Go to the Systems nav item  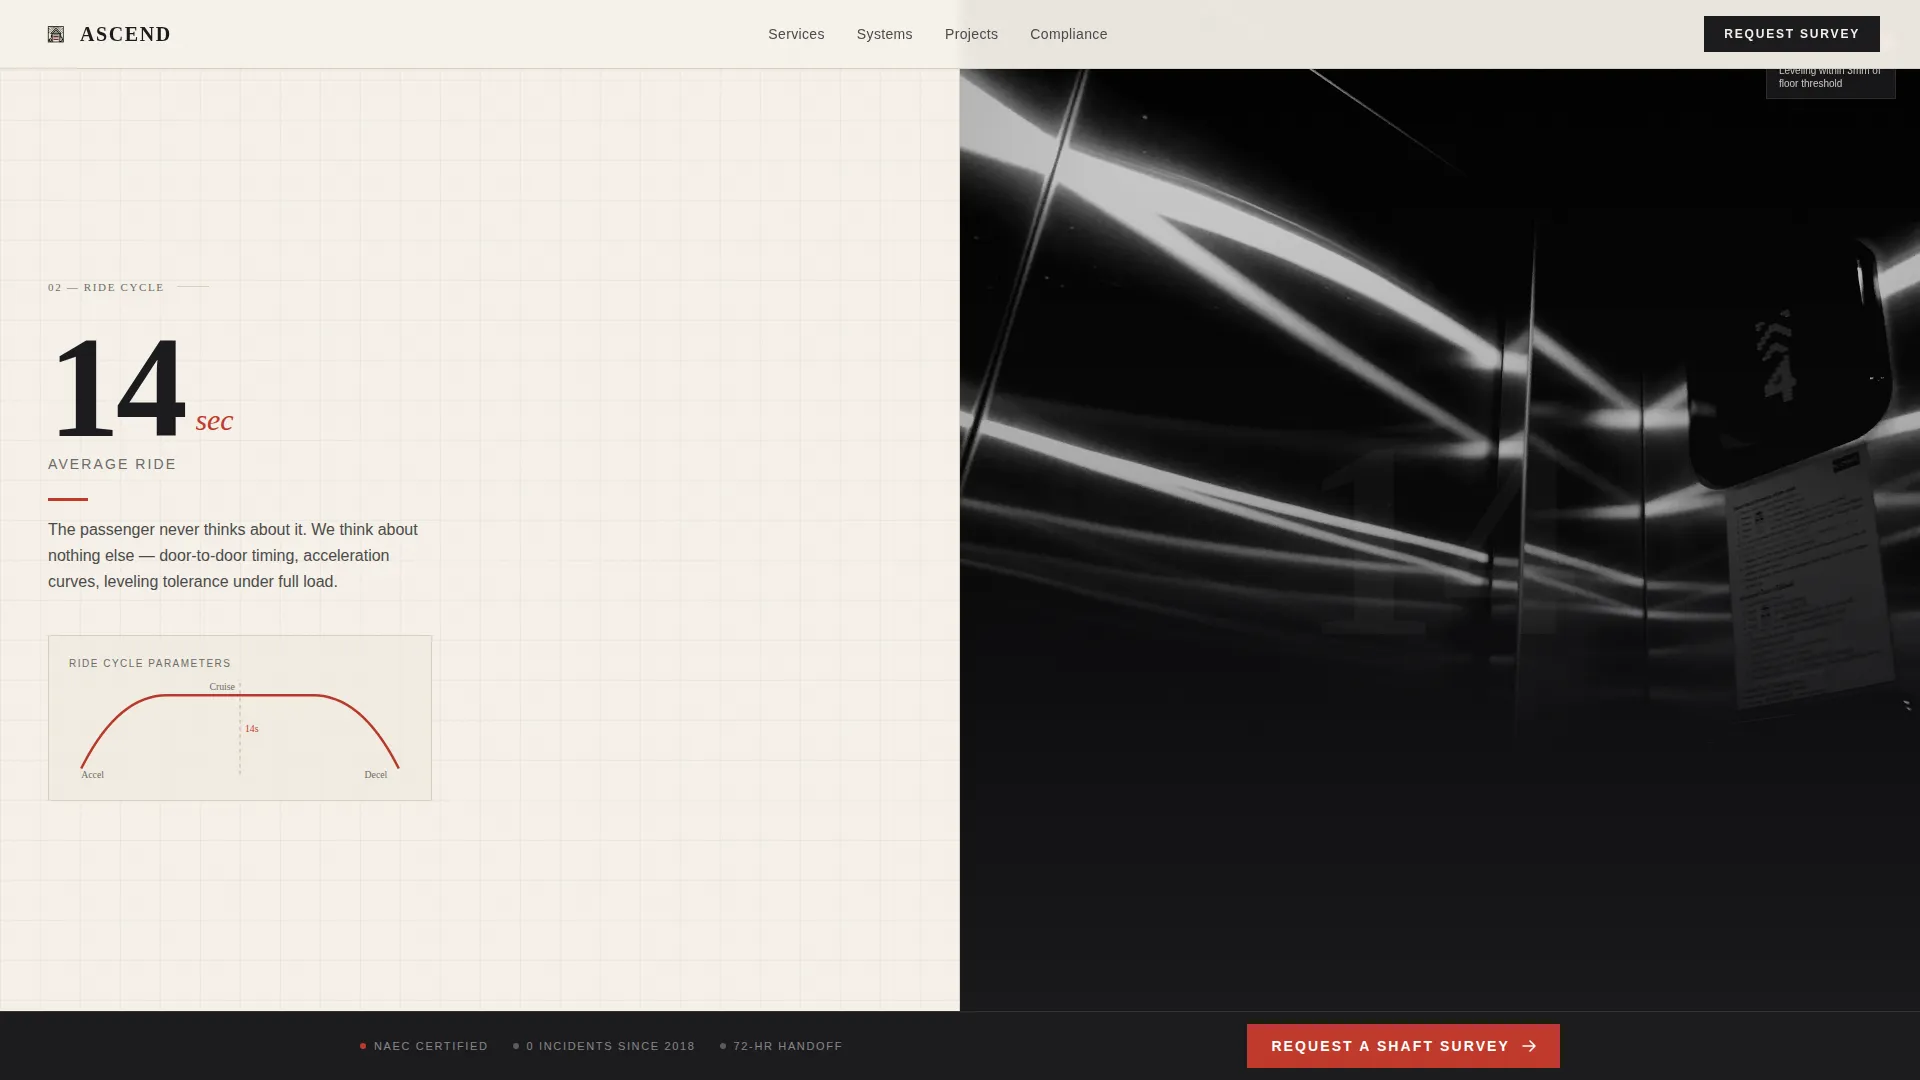884,34
